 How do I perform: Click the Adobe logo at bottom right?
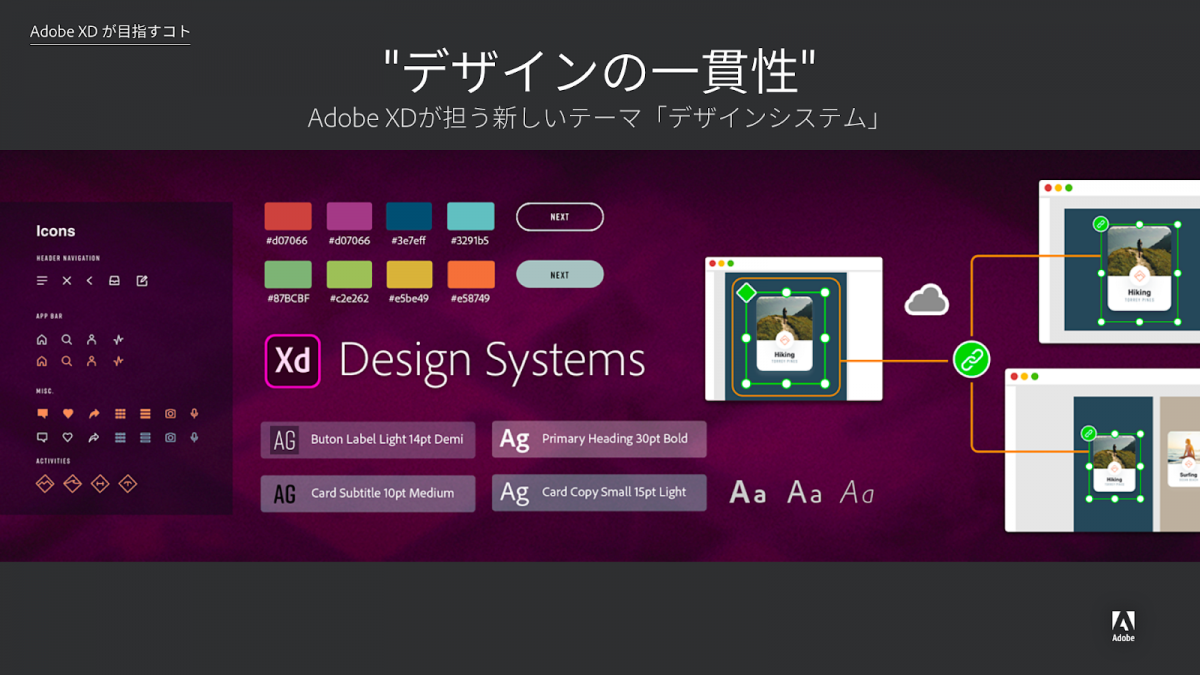[1123, 625]
